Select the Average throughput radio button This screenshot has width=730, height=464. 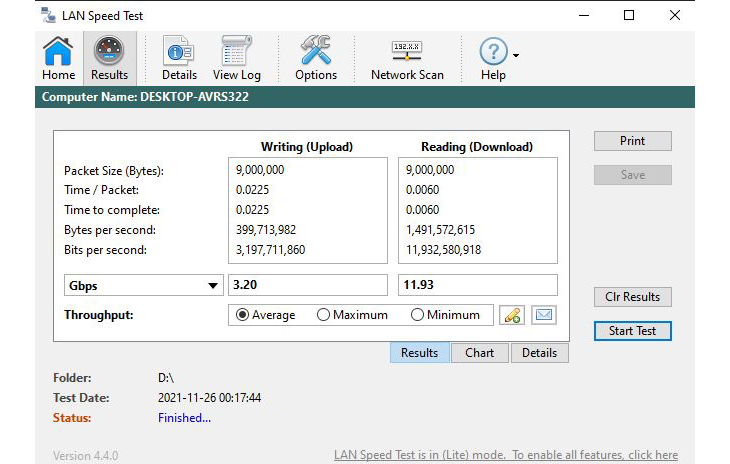coord(242,315)
